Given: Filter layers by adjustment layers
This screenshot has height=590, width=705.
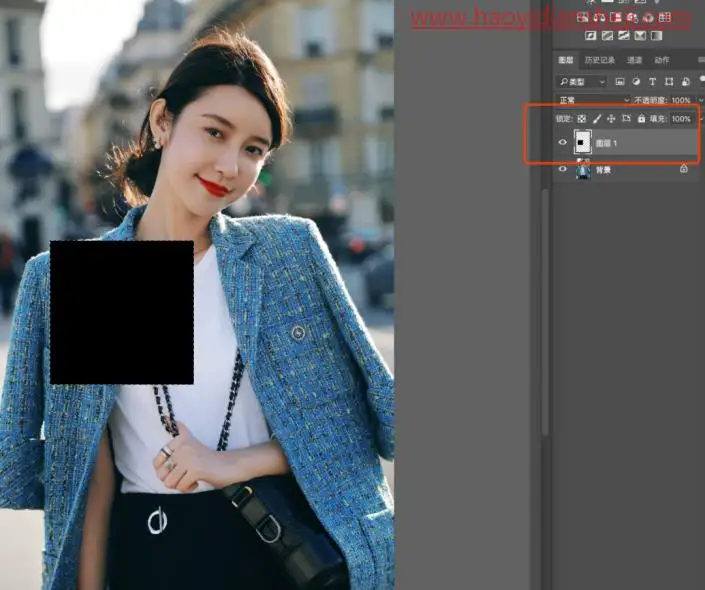Looking at the screenshot, I should [x=636, y=81].
